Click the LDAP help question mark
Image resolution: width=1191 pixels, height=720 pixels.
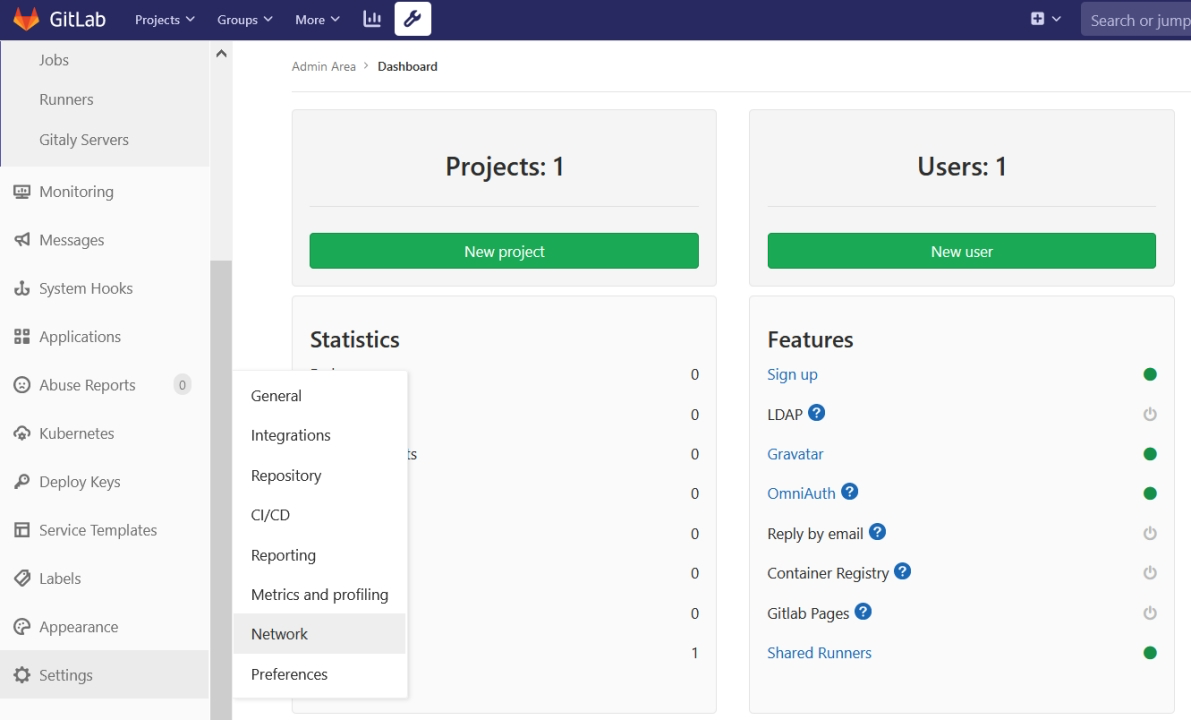point(817,412)
